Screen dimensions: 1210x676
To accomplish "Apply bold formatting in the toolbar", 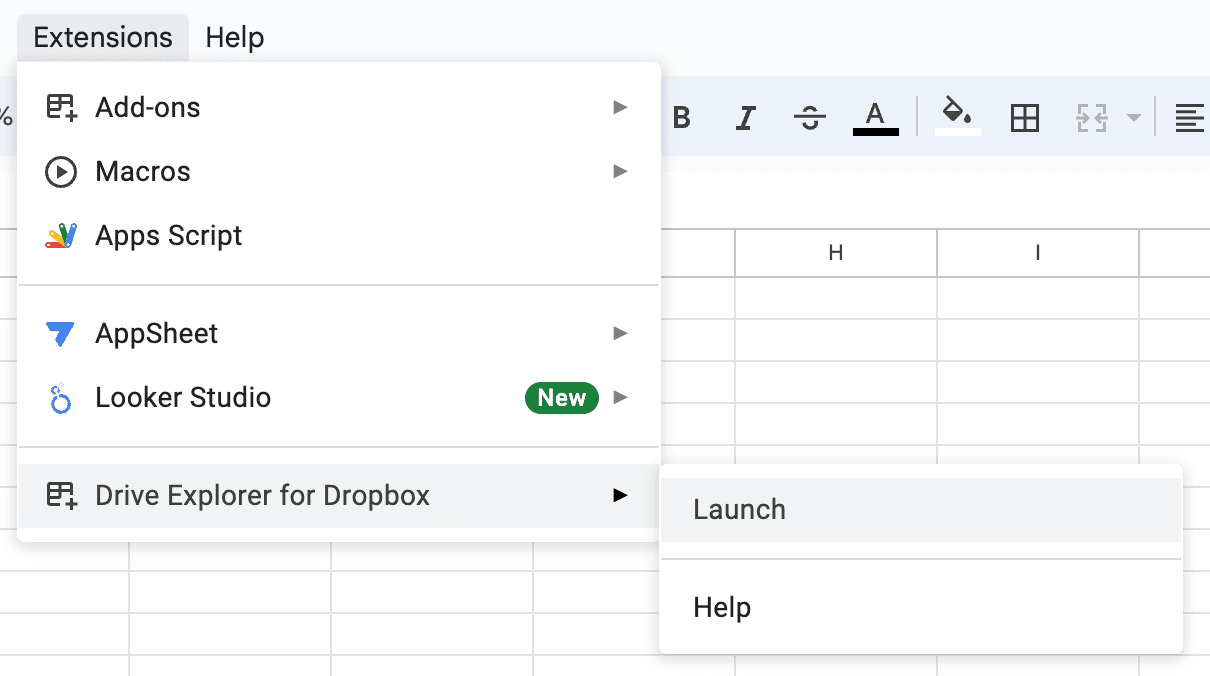I will pos(681,117).
